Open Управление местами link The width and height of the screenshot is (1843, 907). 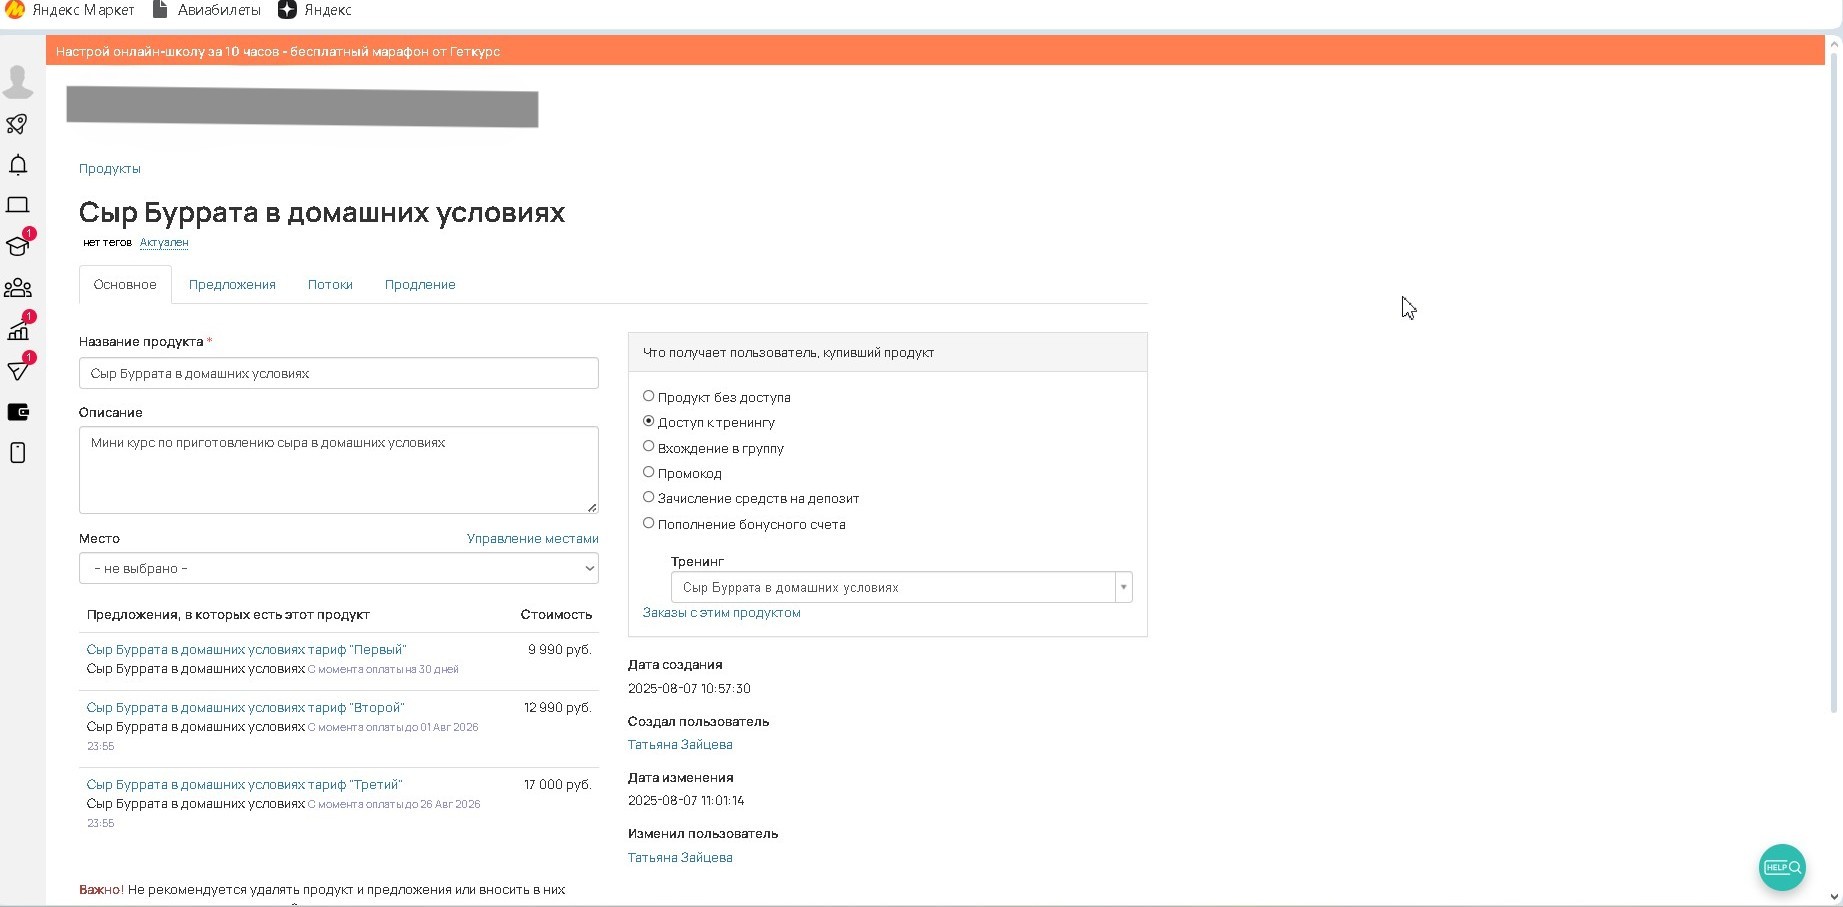[x=533, y=538]
